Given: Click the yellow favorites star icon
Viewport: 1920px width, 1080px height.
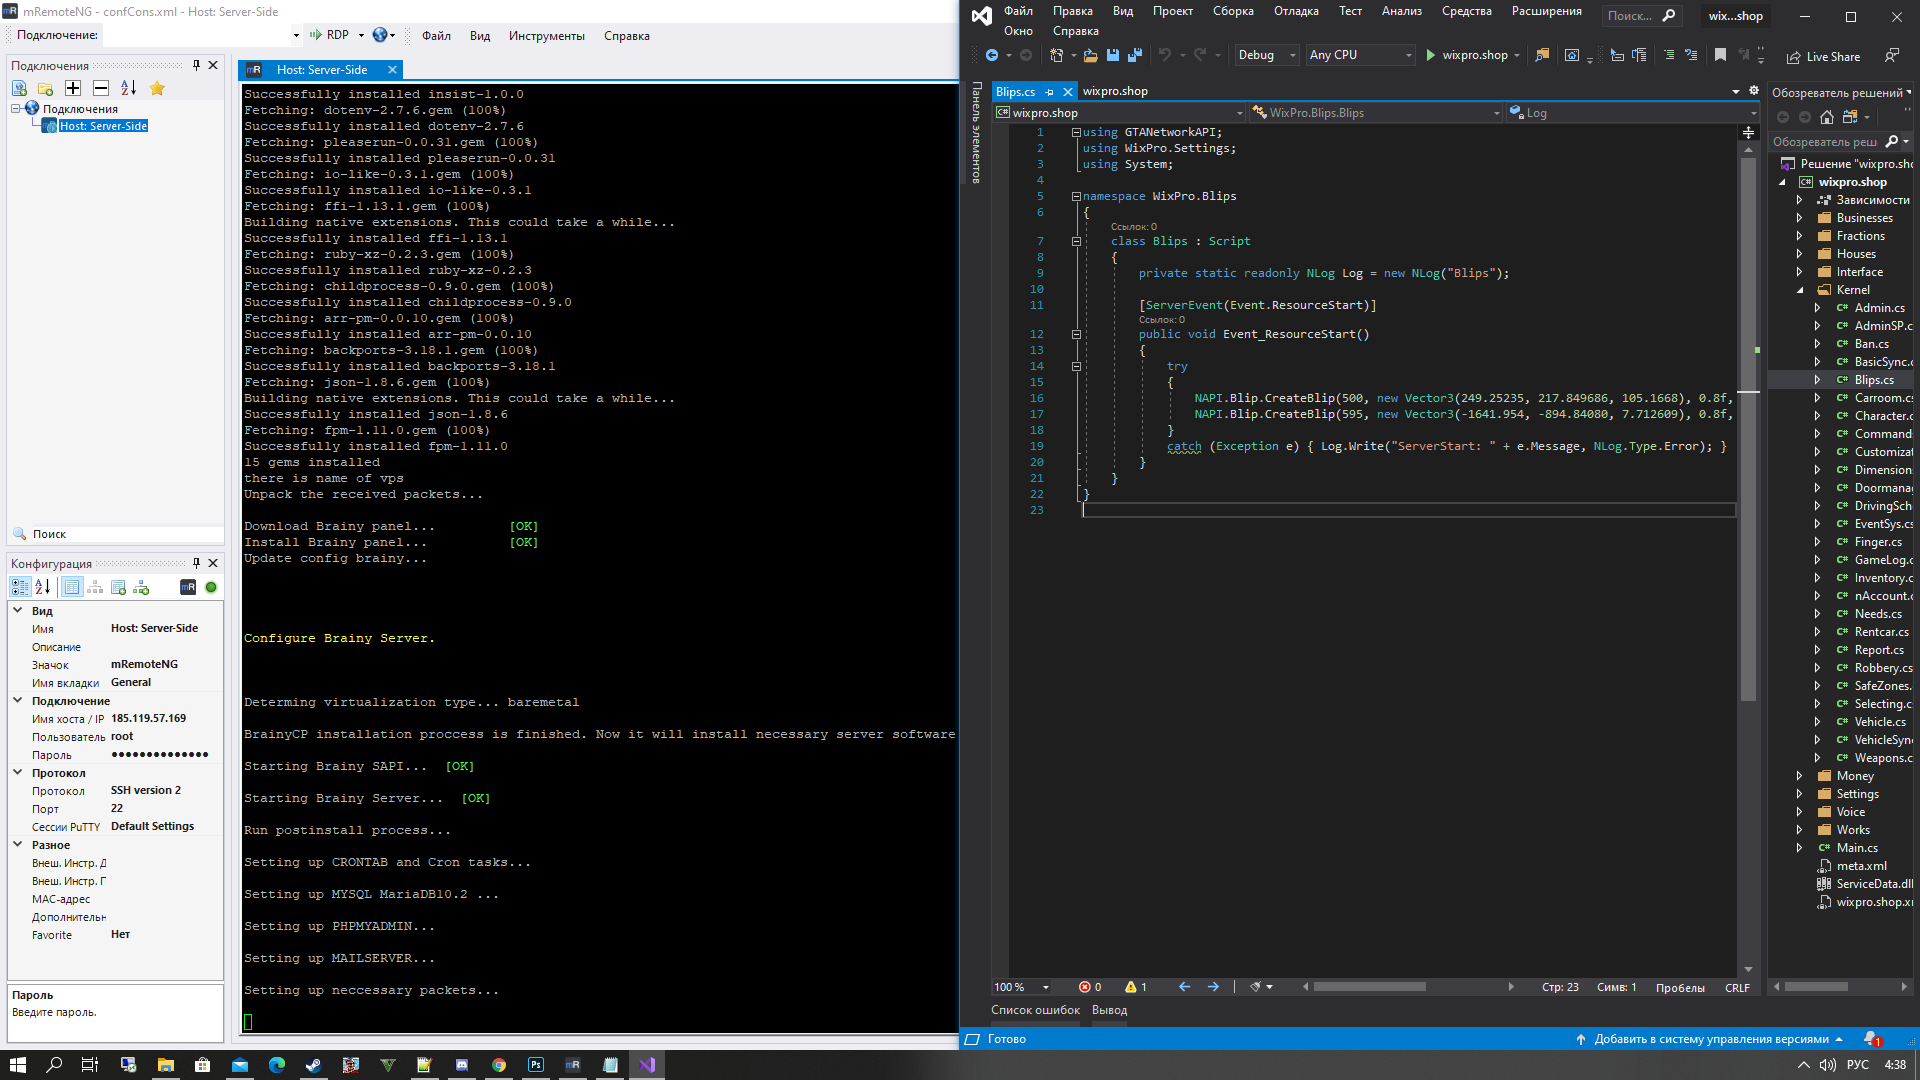Looking at the screenshot, I should 157,88.
